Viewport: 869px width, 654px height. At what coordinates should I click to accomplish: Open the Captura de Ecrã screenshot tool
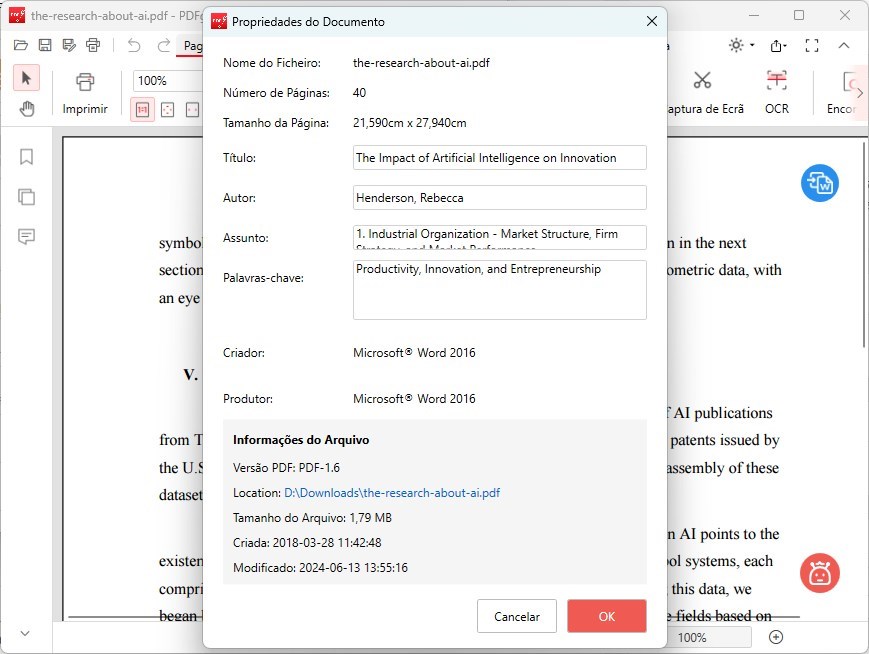click(x=702, y=90)
